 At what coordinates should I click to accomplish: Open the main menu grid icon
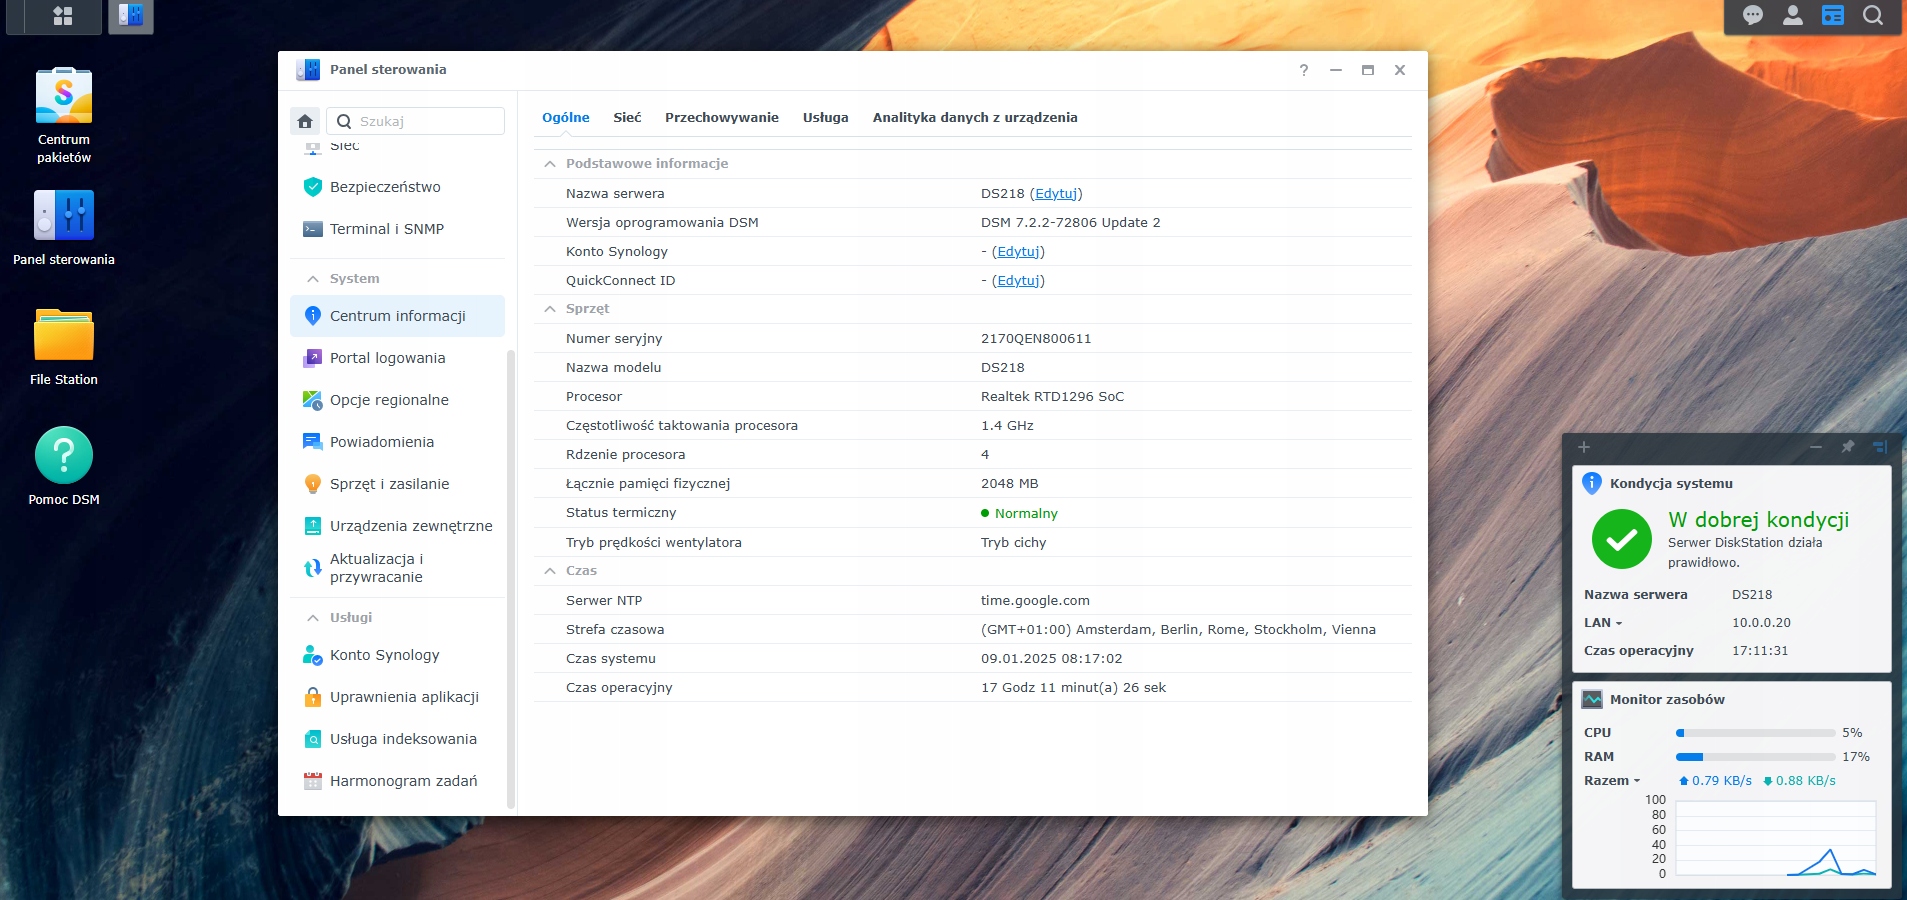coord(62,16)
